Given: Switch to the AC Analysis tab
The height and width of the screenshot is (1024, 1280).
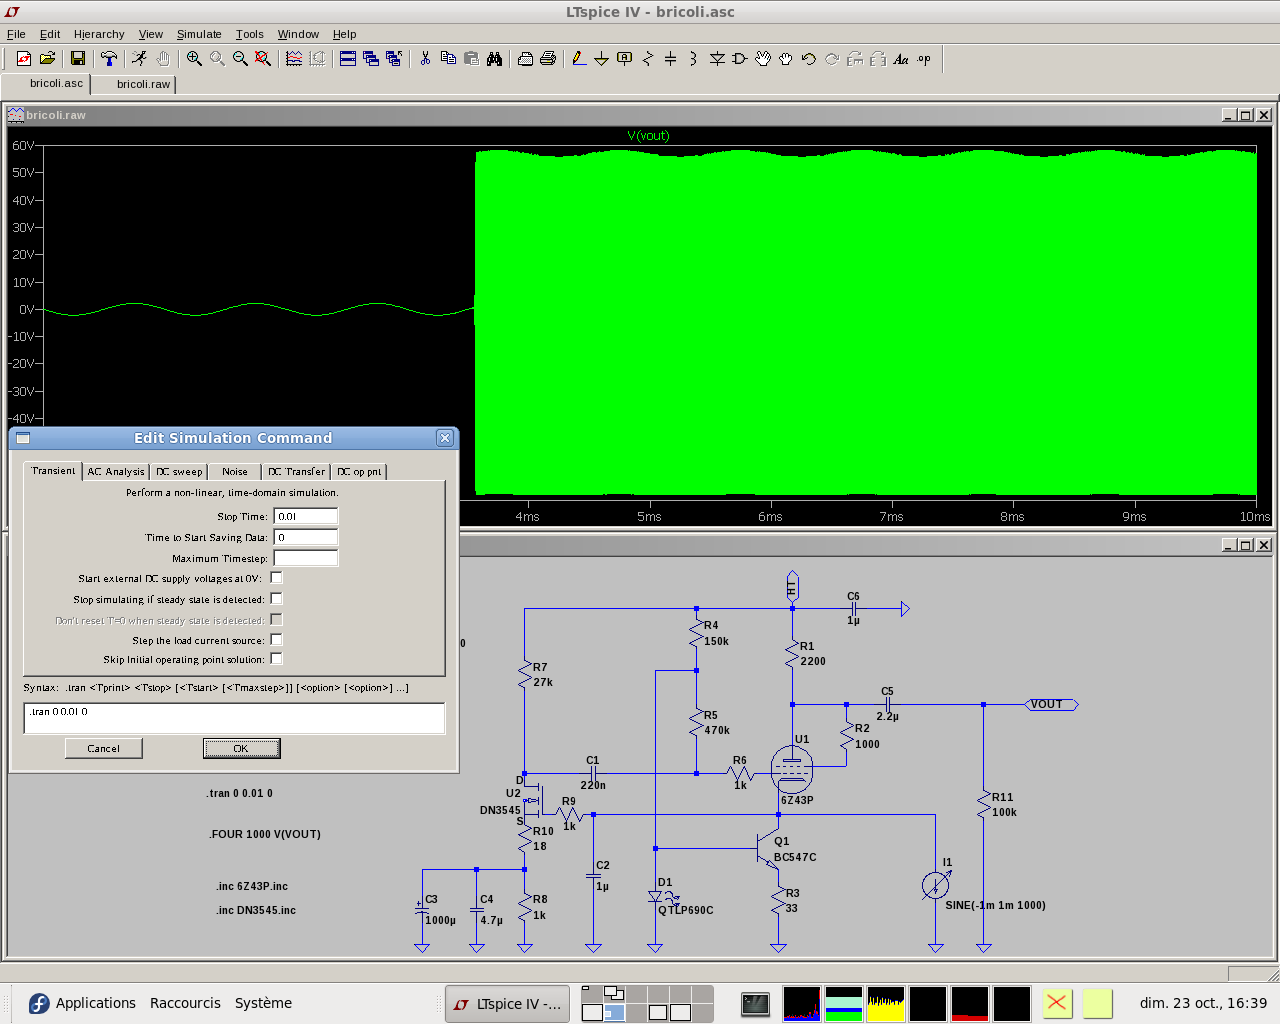Looking at the screenshot, I should tap(116, 472).
